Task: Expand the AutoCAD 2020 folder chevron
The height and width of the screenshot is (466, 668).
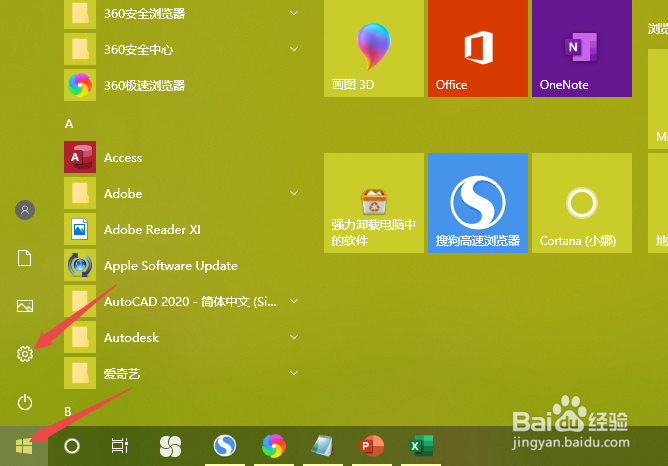Action: (294, 301)
